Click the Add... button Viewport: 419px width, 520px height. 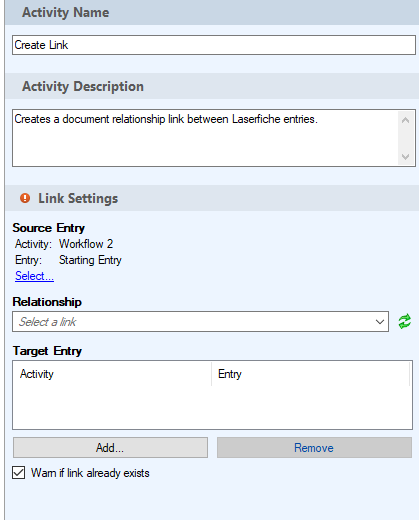click(110, 448)
